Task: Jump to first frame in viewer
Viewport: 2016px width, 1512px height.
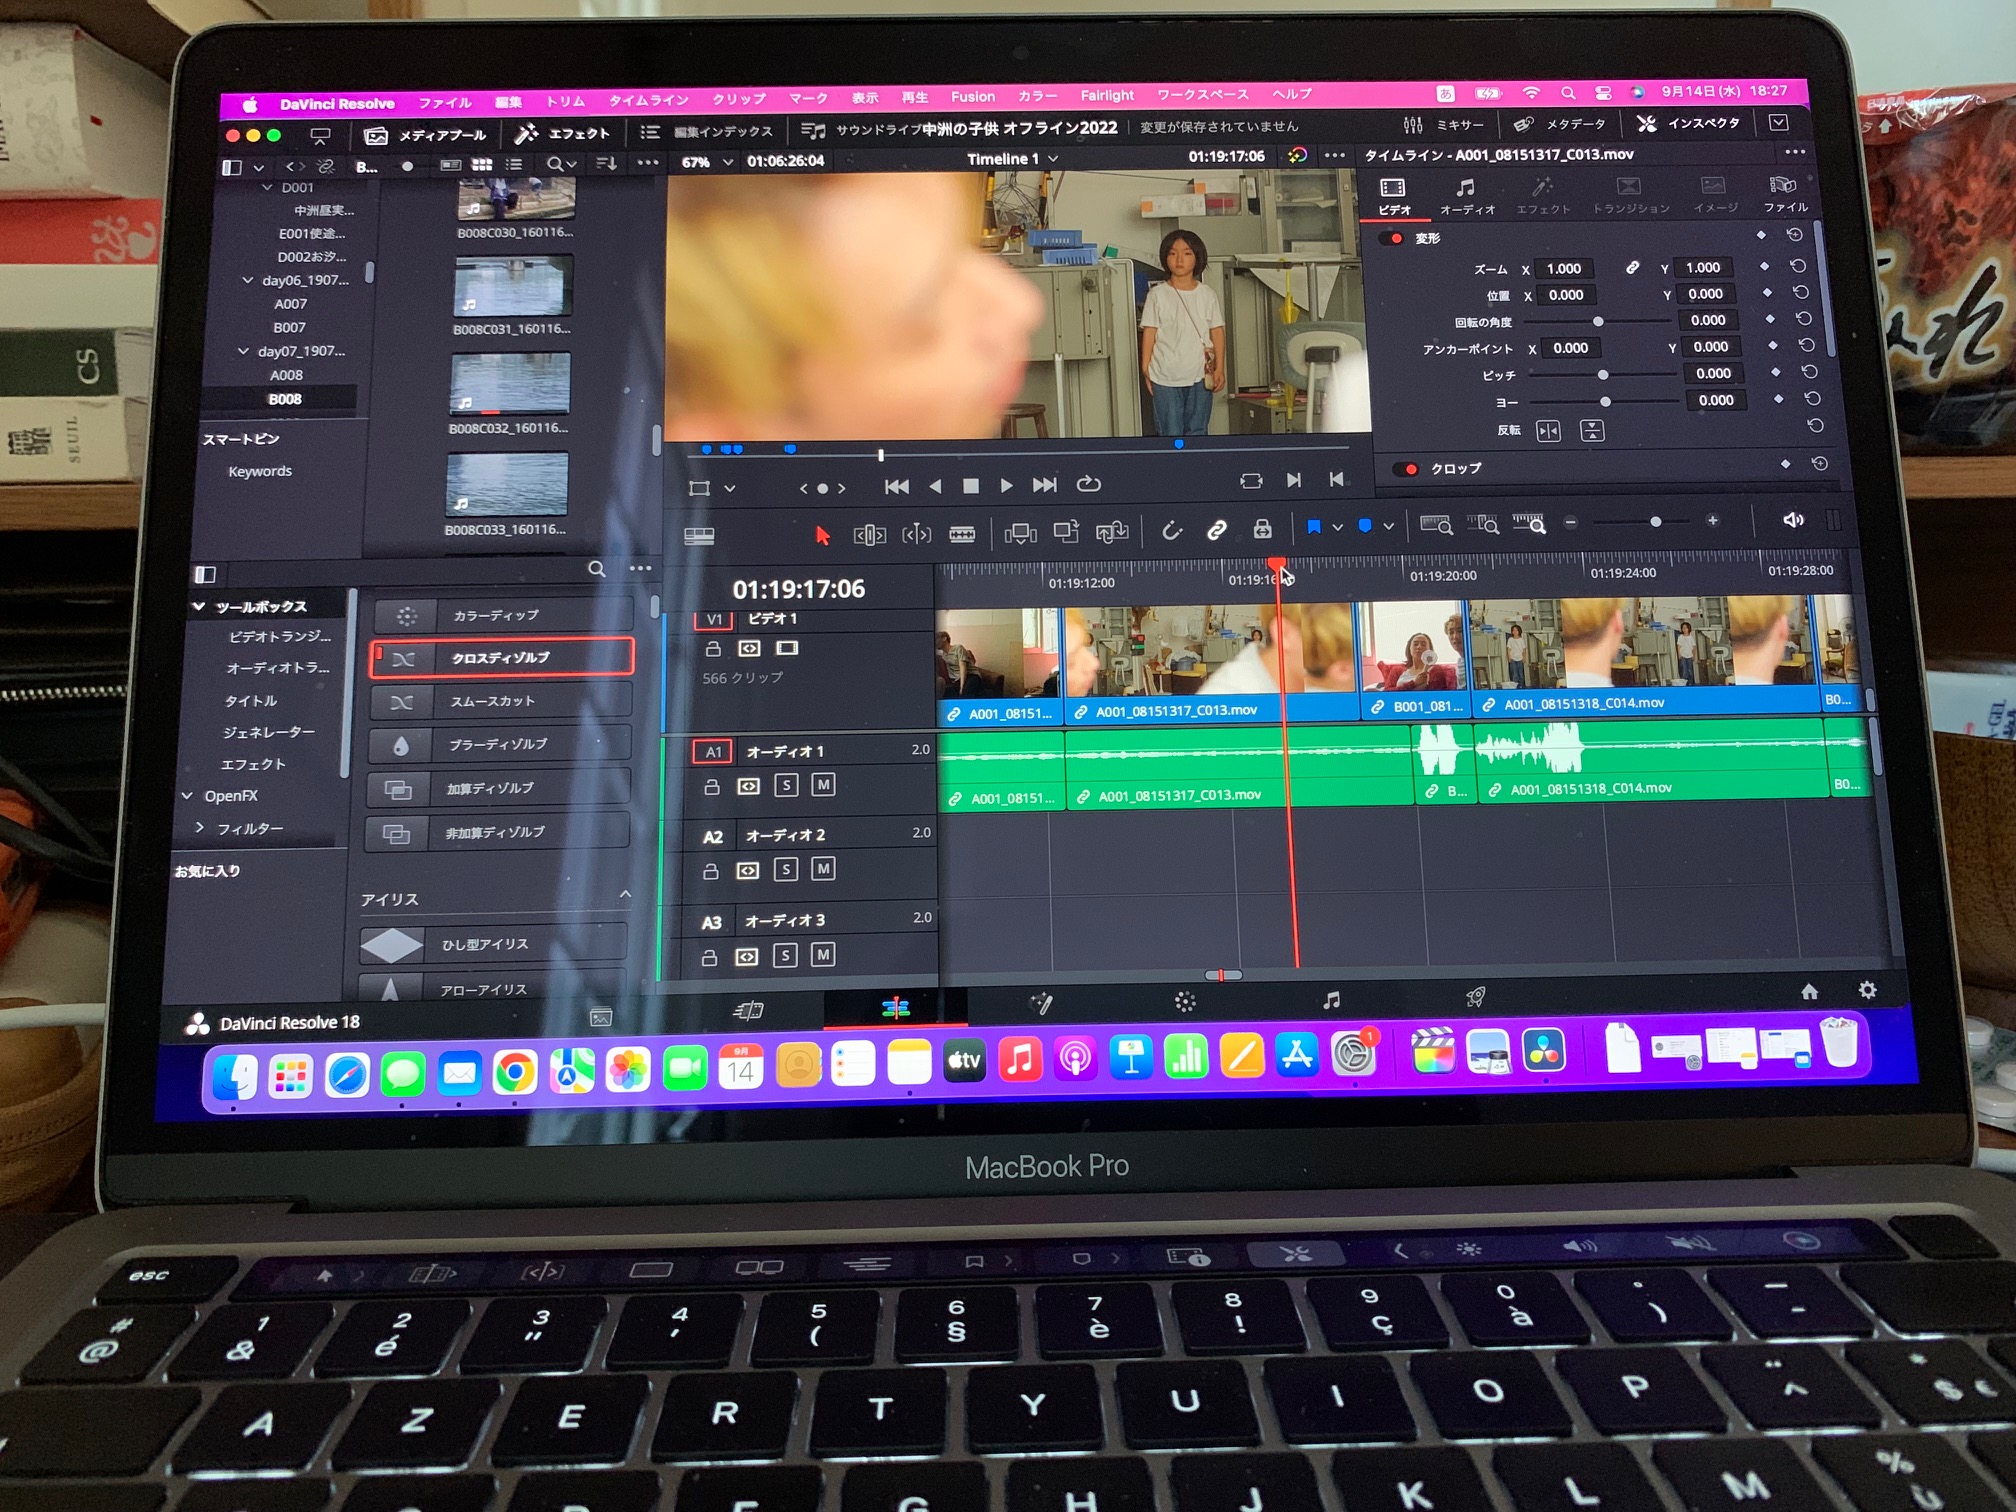Action: pos(896,487)
